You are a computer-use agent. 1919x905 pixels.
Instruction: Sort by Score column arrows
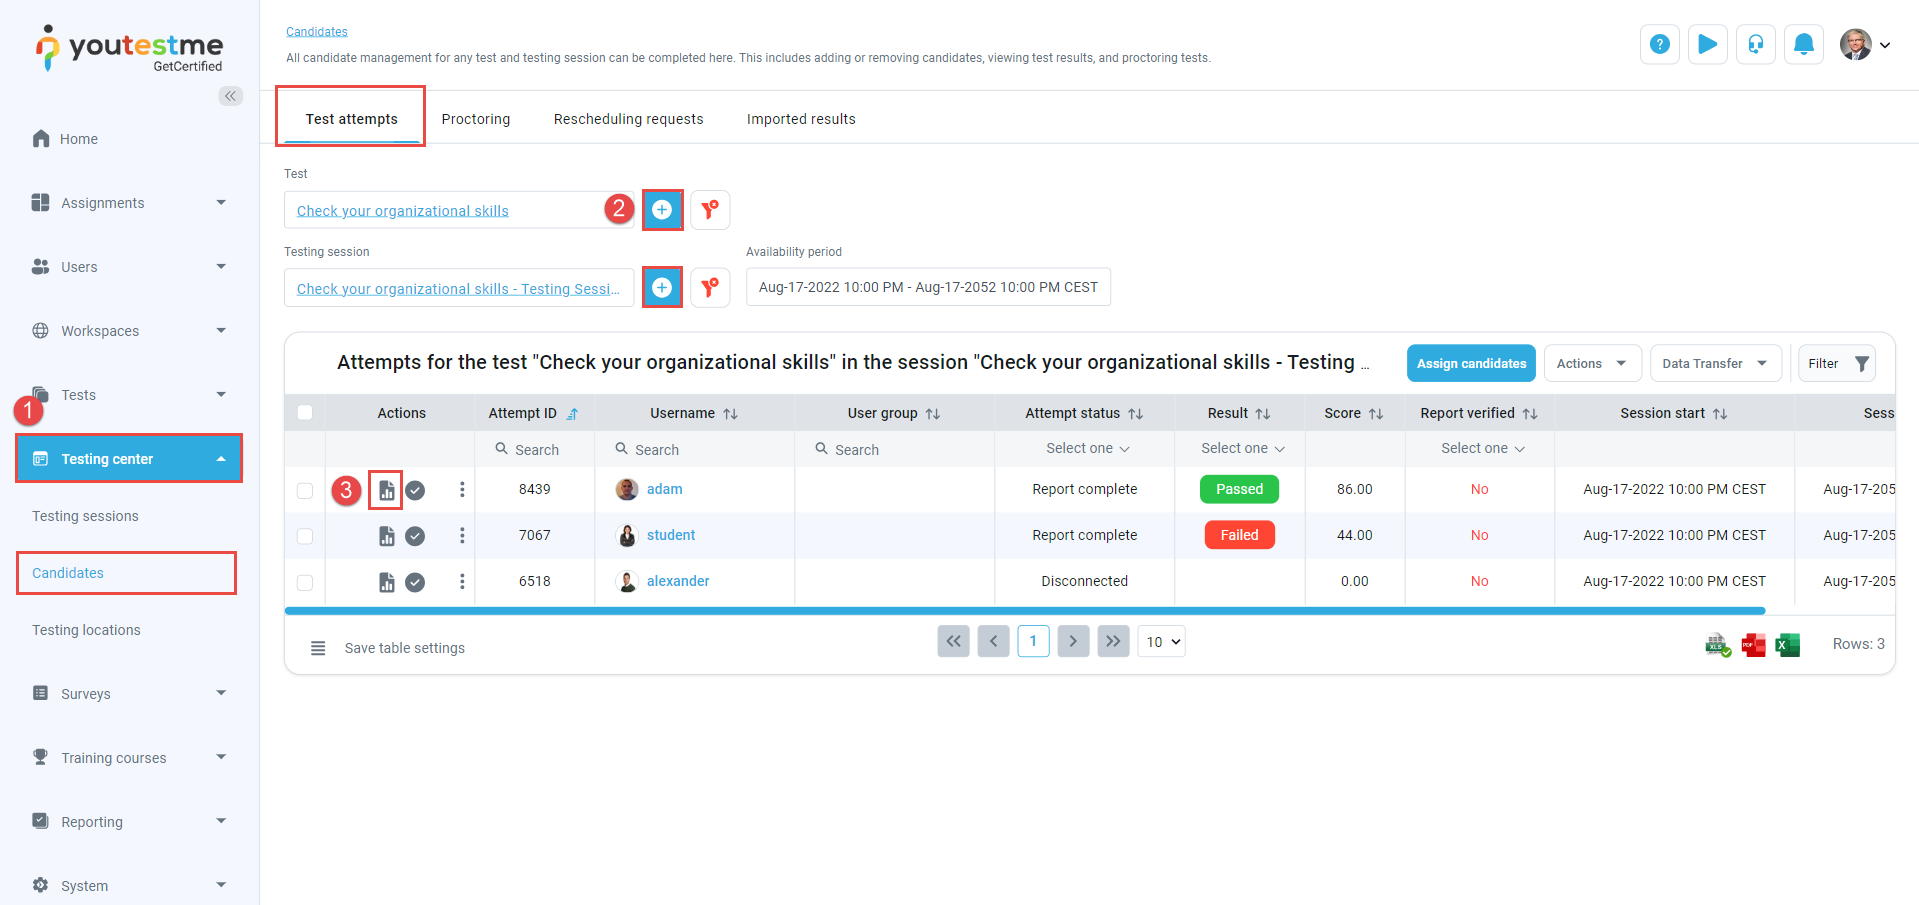tap(1376, 414)
